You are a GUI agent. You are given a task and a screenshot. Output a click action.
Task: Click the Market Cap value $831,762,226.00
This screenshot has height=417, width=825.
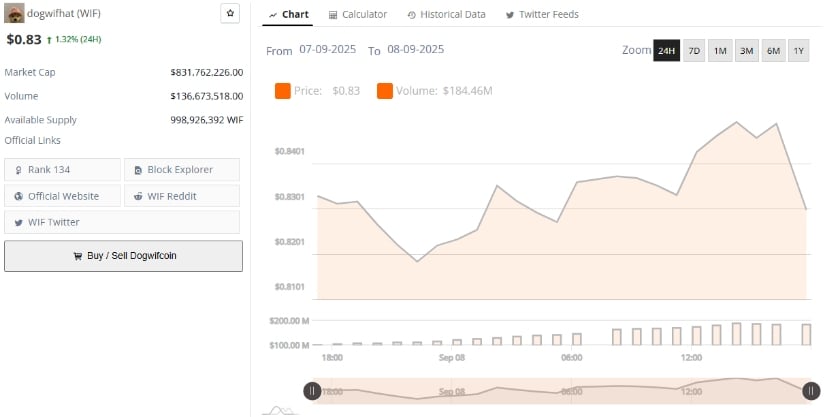pos(207,73)
